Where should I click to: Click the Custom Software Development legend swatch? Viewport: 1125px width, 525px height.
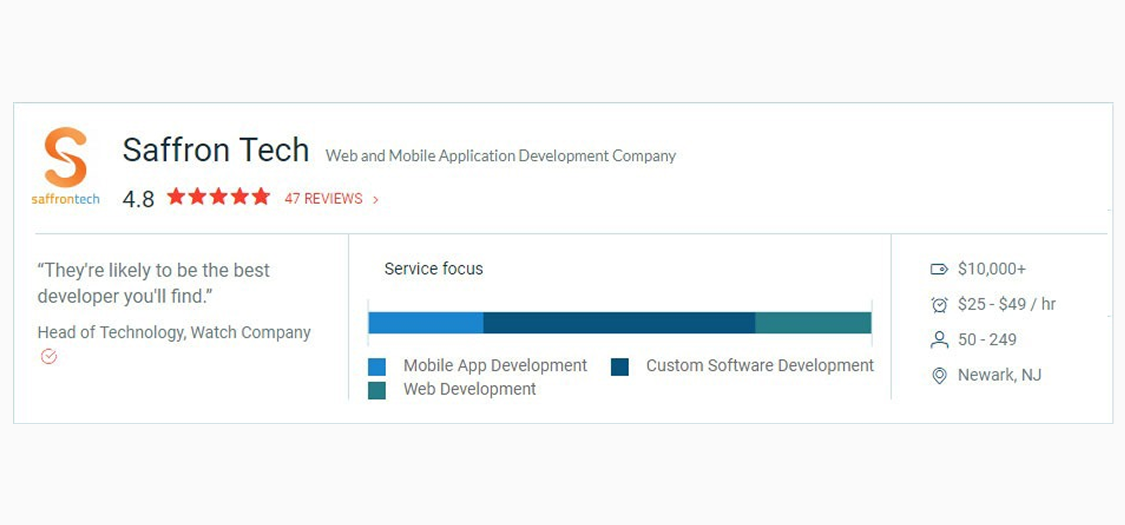(x=620, y=367)
